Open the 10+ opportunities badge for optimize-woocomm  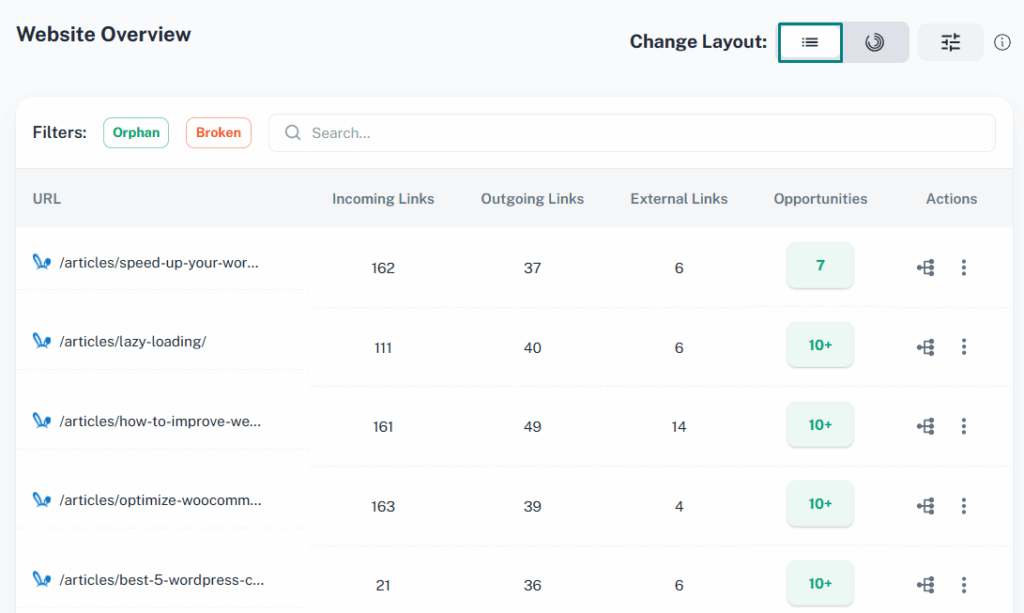click(820, 503)
